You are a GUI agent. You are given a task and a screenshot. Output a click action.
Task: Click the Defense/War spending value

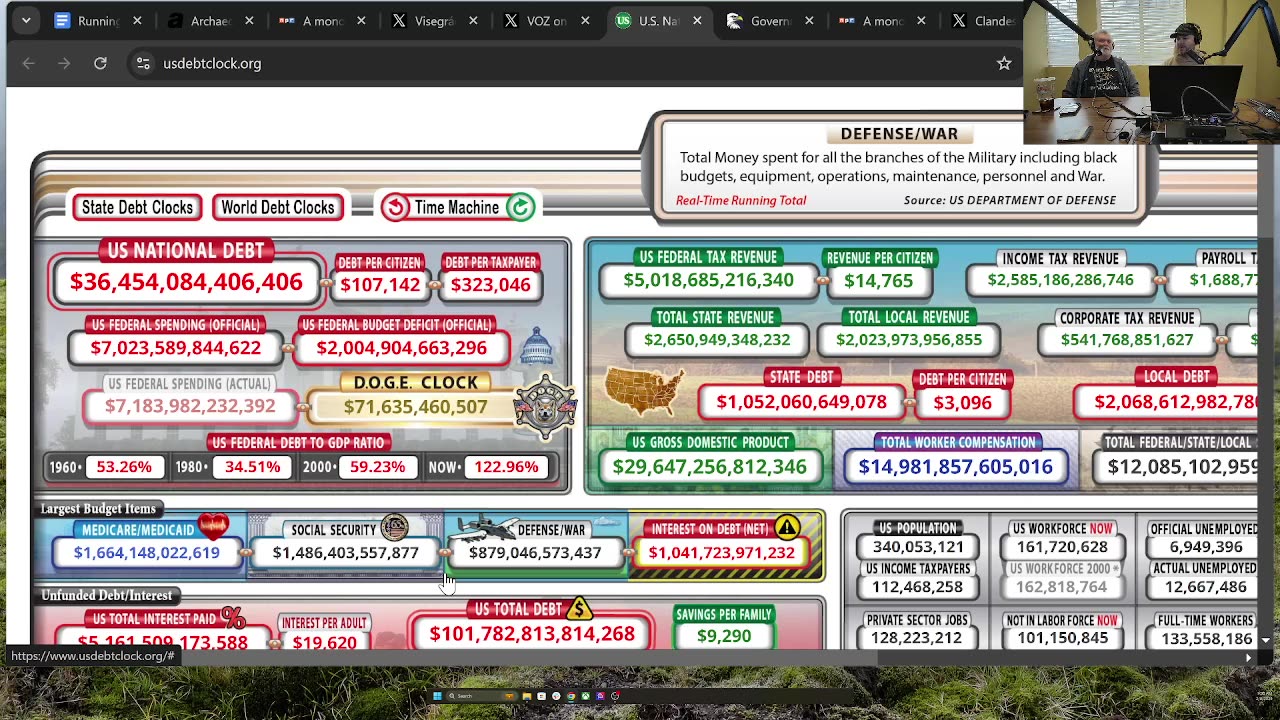[x=535, y=553]
